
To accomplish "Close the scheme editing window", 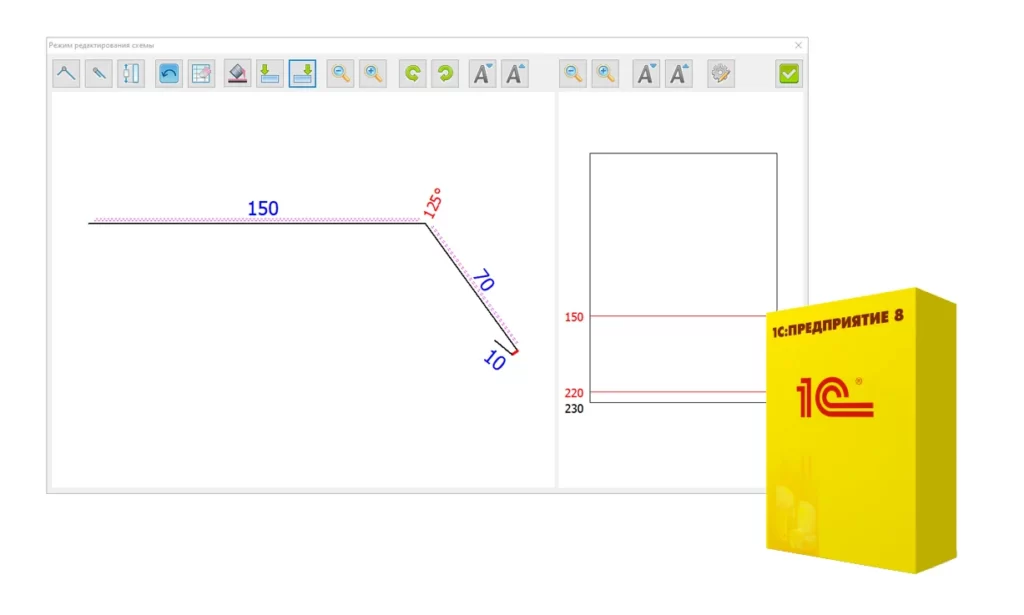I will 798,45.
